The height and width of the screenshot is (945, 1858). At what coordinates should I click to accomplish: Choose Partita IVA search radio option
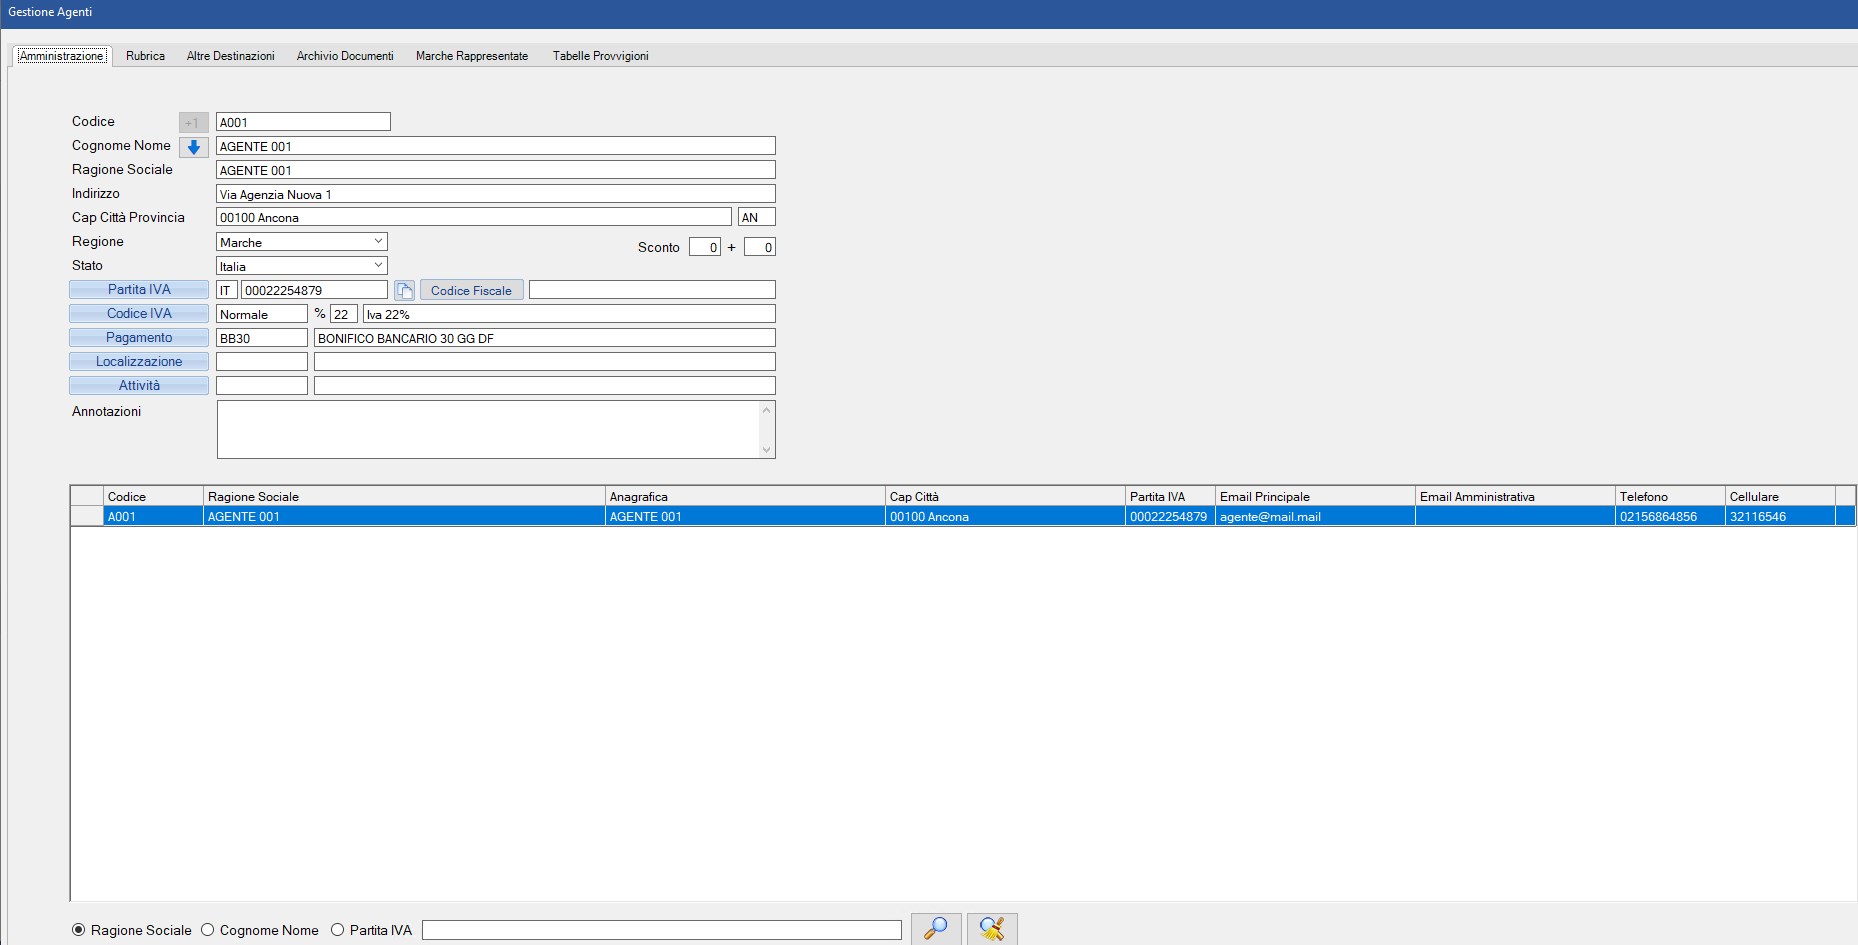(x=338, y=930)
